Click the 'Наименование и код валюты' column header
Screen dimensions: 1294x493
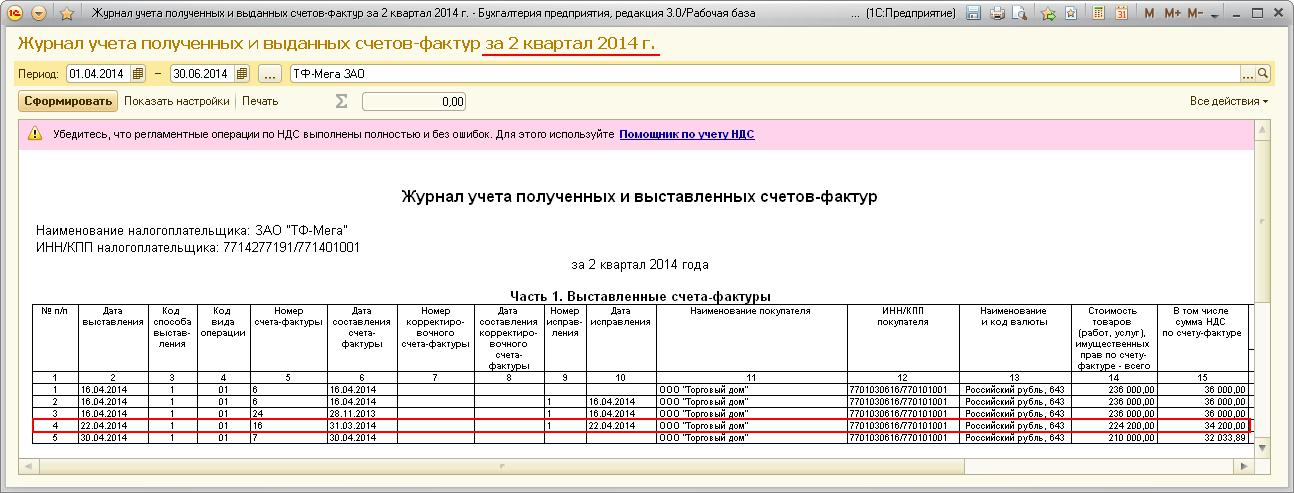[x=1016, y=338]
